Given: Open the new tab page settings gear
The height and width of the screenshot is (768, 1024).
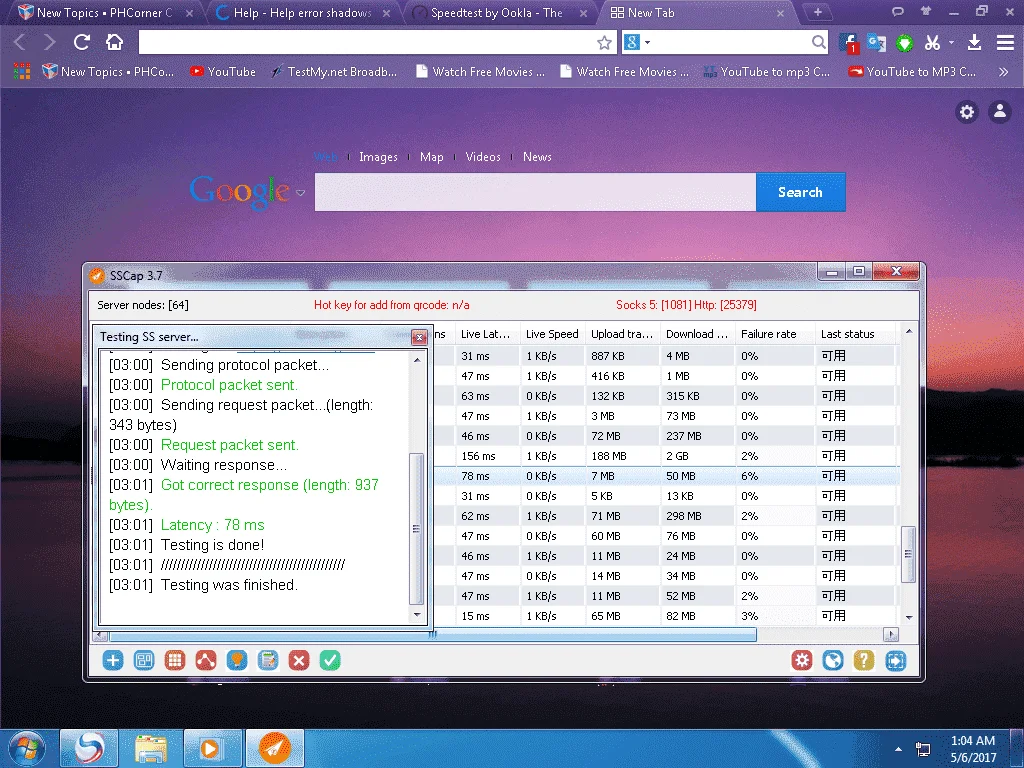Looking at the screenshot, I should coord(967,112).
